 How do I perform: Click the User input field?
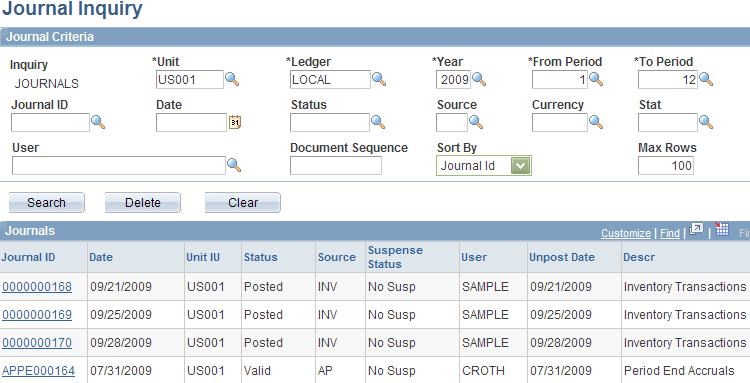click(119, 165)
